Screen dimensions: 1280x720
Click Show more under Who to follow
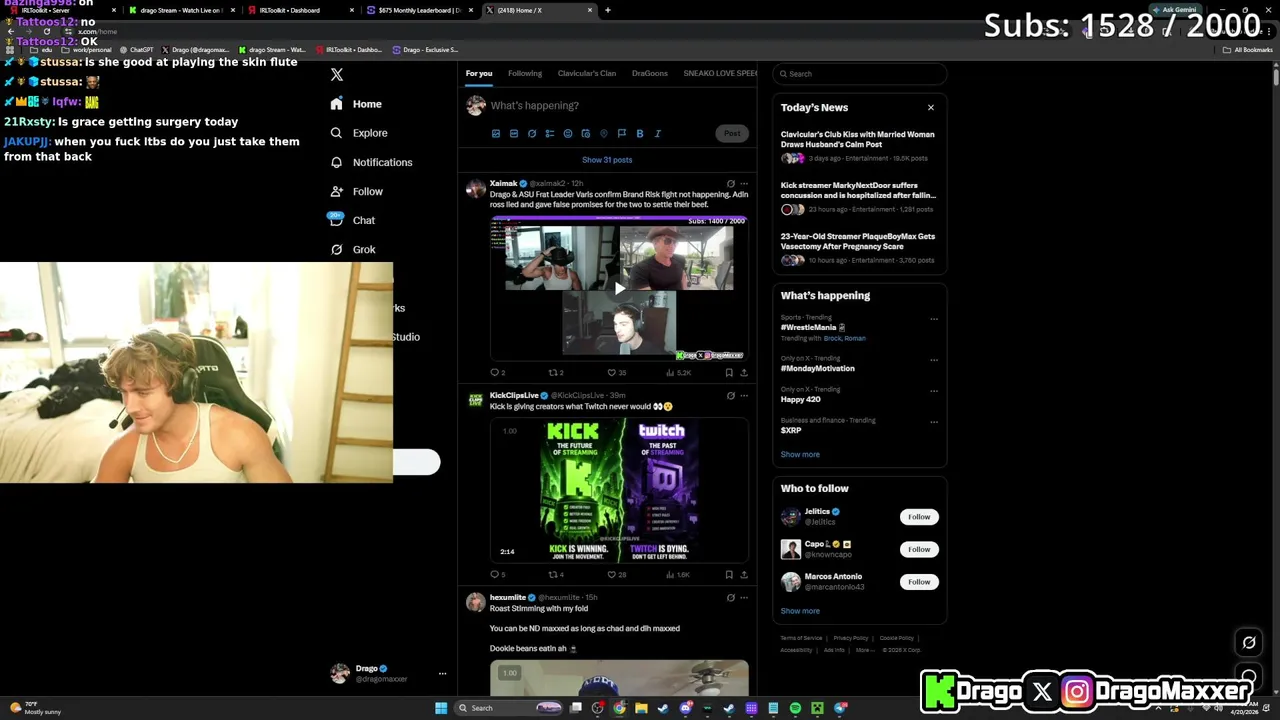pos(800,611)
